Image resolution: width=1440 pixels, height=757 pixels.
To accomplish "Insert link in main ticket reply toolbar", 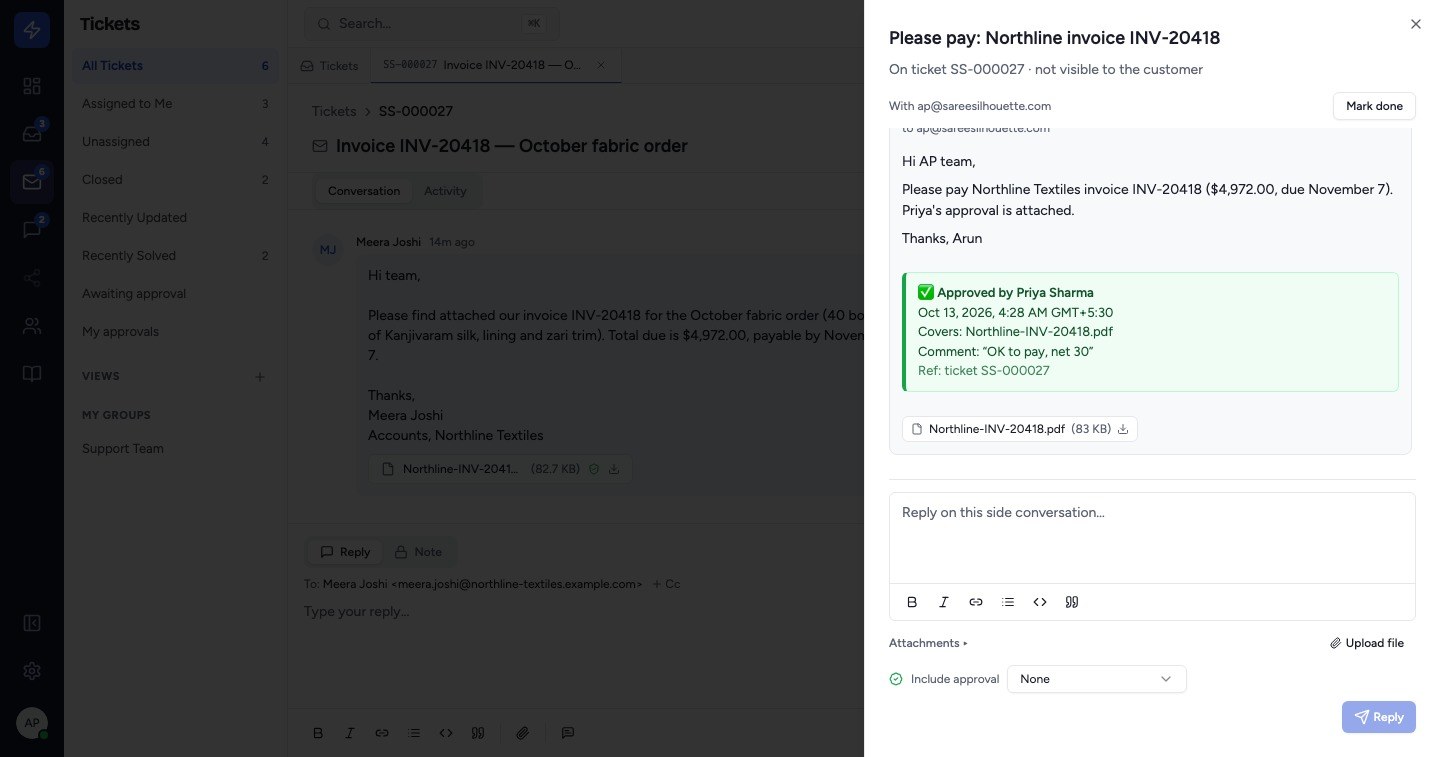I will click(382, 733).
